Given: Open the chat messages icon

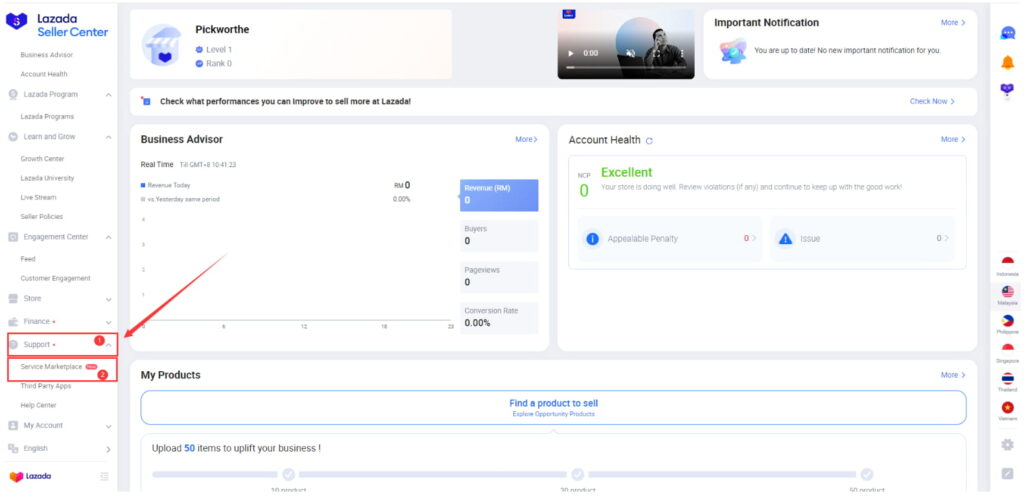Looking at the screenshot, I should click(x=1008, y=33).
